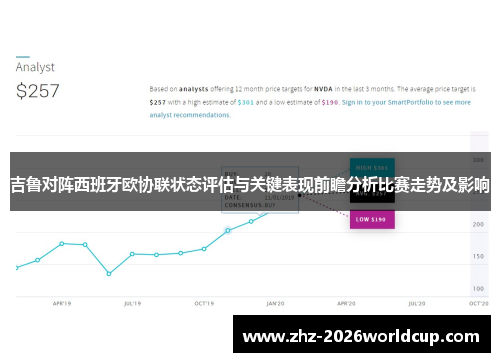Open the SmartPortfolio sign-in link
This screenshot has width=500, height=362.
[406, 102]
